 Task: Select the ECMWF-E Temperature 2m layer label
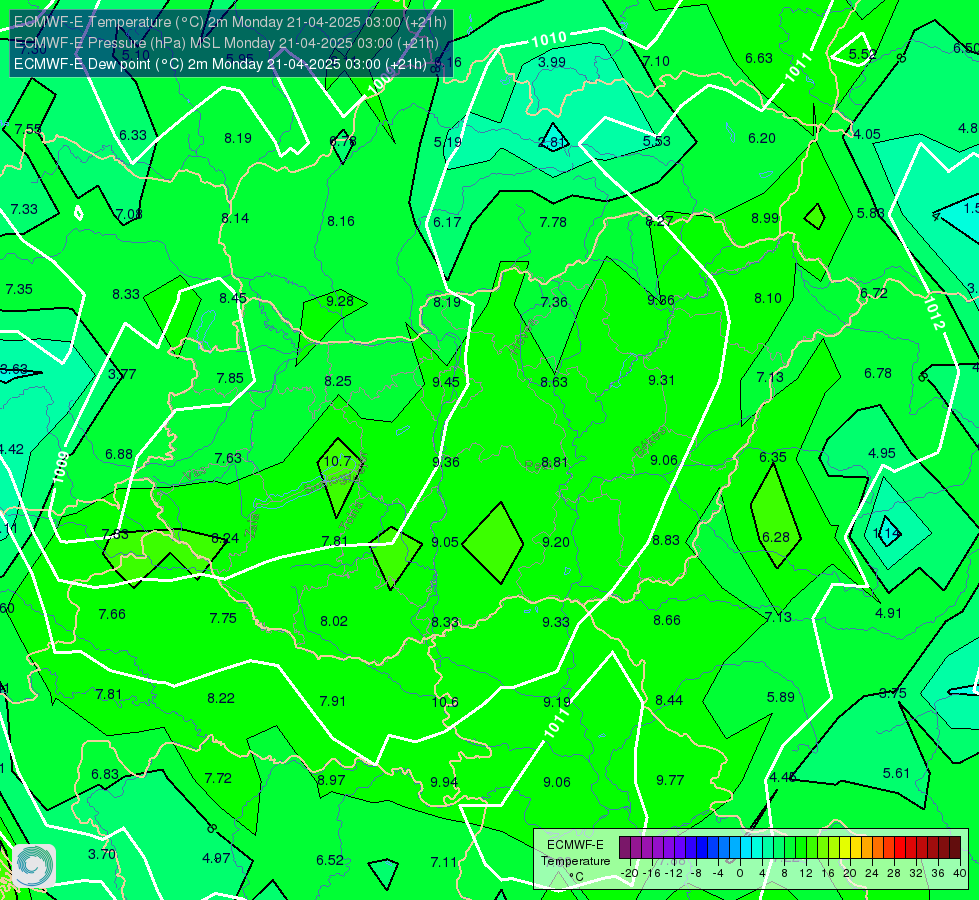pyautogui.click(x=230, y=22)
